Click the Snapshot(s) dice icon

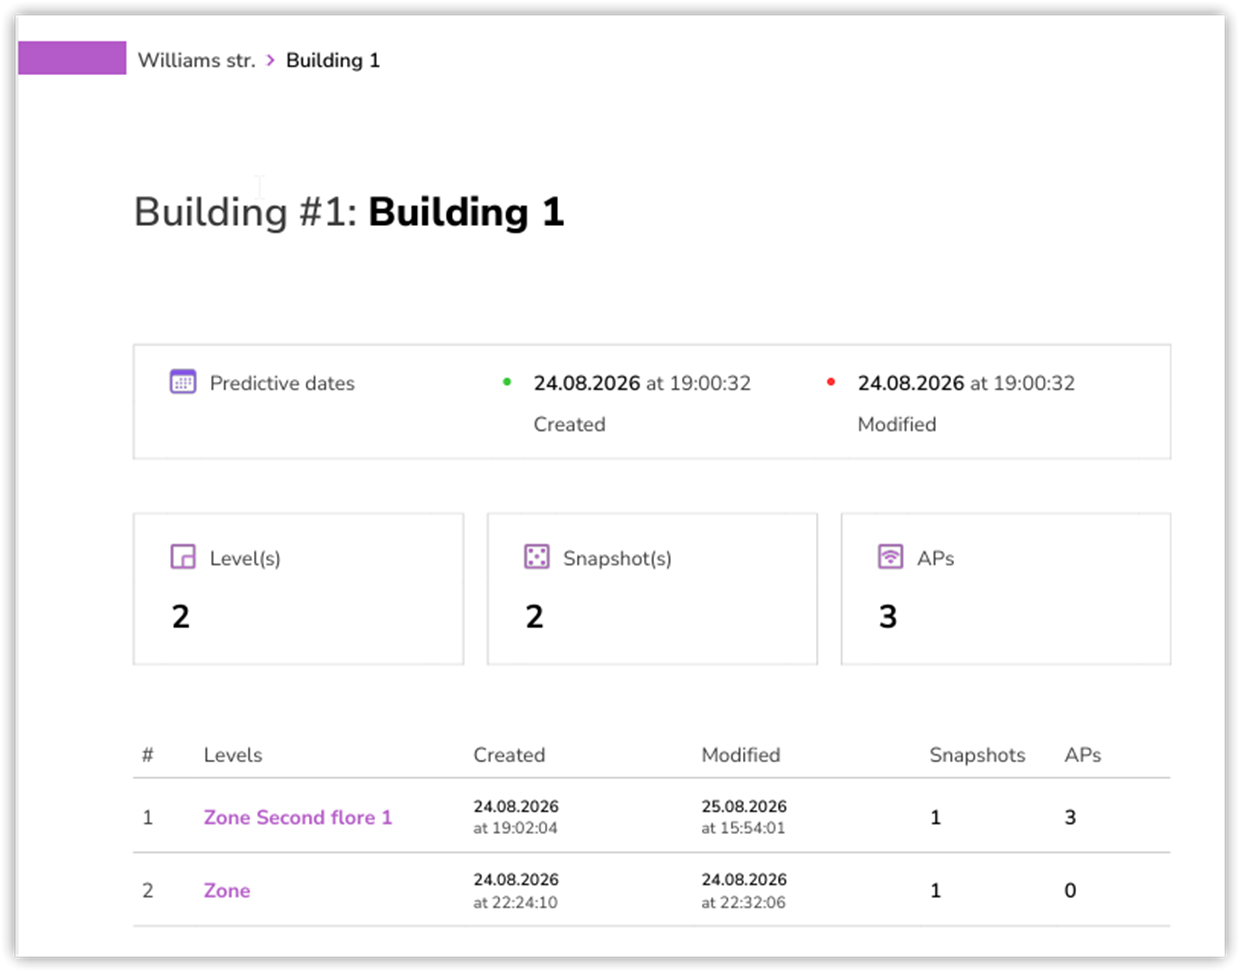coord(537,557)
